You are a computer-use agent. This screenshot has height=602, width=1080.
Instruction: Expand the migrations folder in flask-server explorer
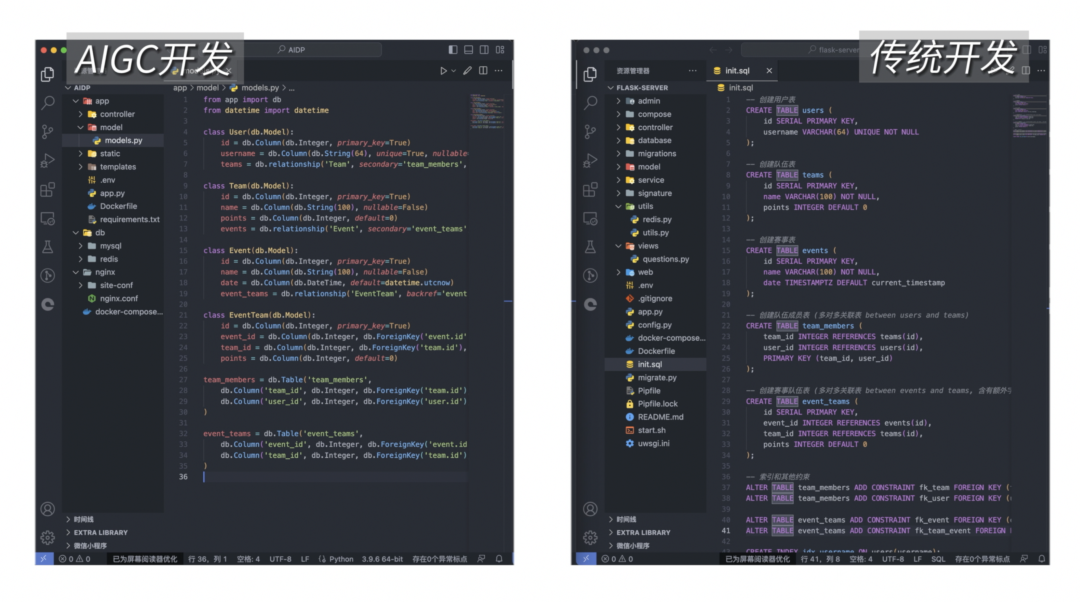619,154
